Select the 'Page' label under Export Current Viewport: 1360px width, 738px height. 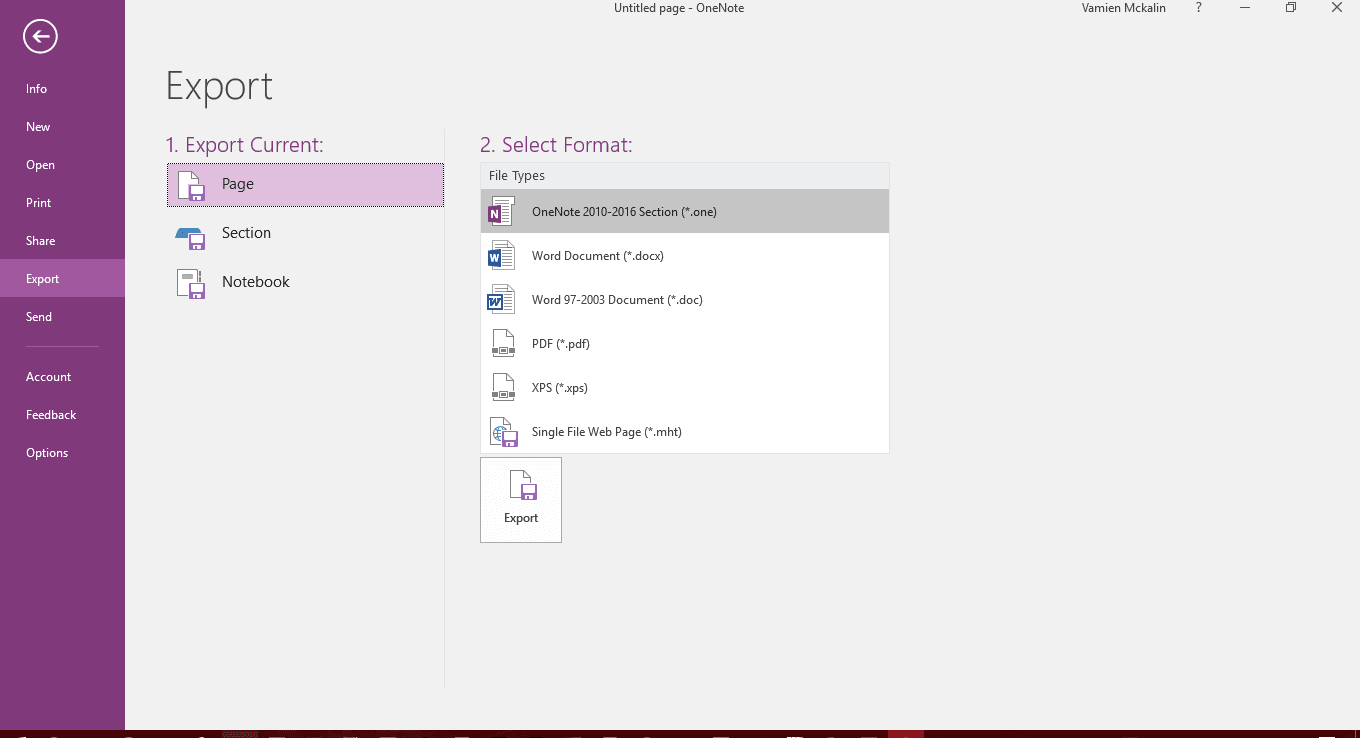tap(238, 184)
